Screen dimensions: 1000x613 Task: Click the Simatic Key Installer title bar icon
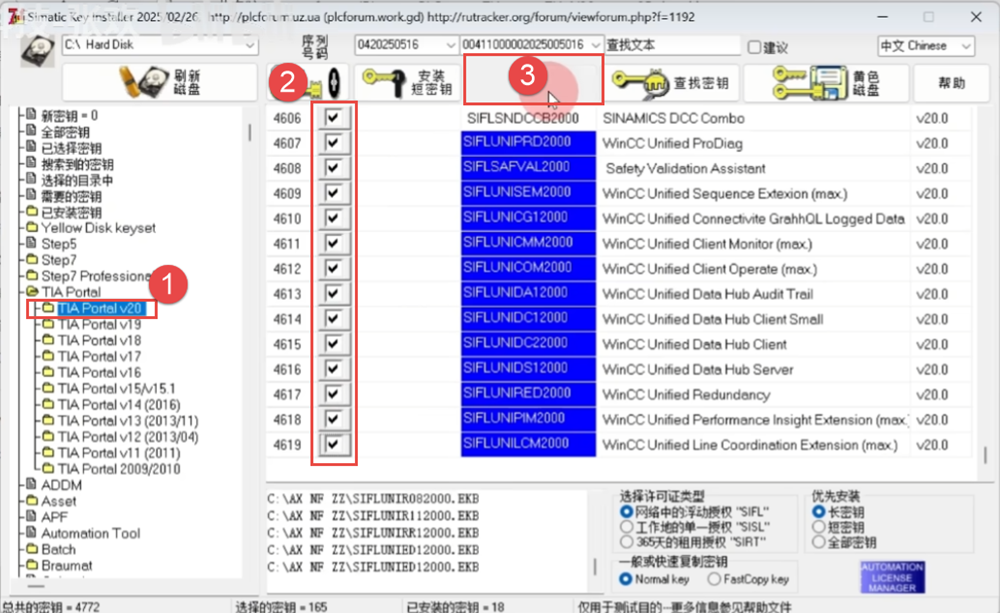(x=15, y=17)
